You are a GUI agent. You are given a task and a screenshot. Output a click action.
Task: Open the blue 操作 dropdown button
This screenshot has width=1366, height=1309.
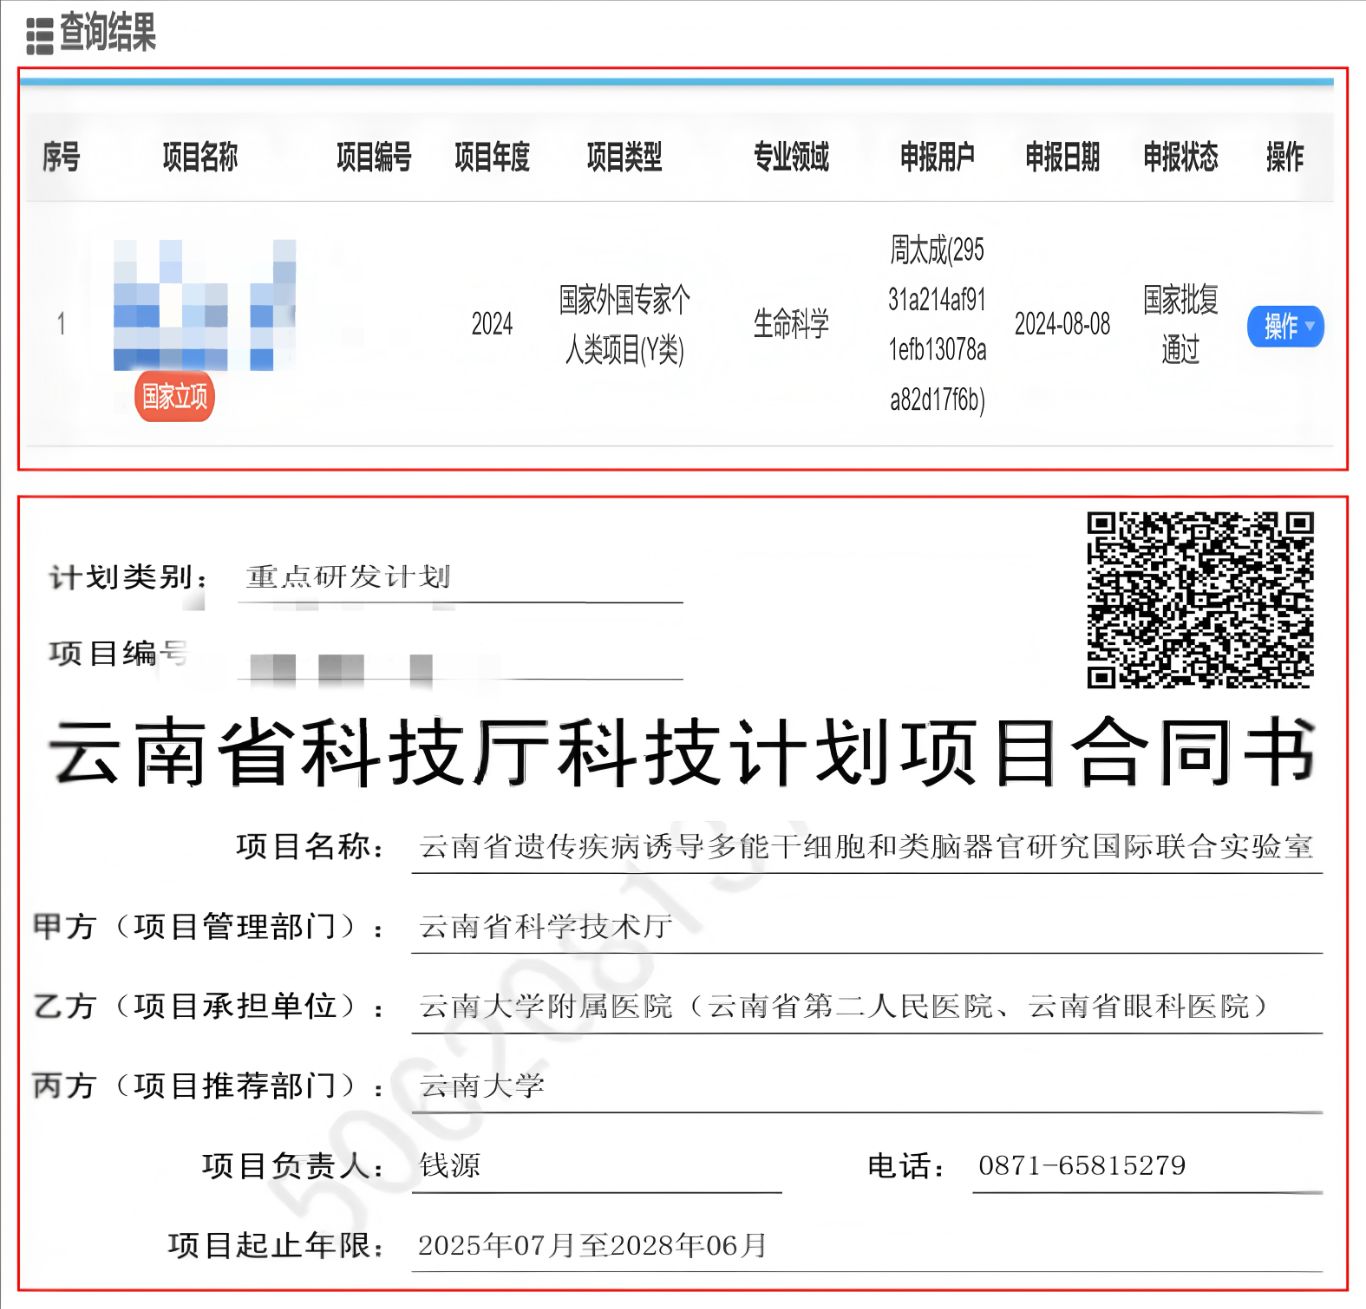coord(1285,327)
